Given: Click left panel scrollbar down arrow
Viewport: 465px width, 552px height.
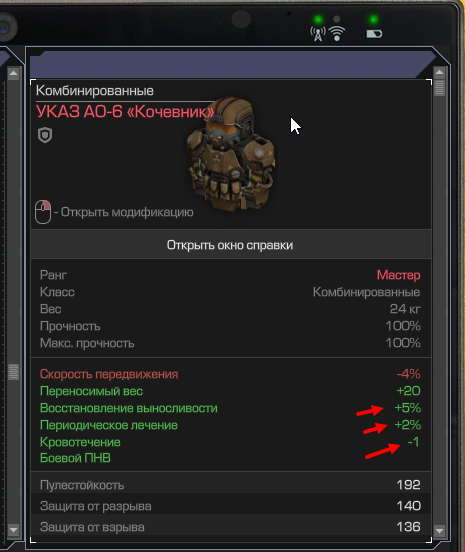Looking at the screenshot, I should pos(13,529).
